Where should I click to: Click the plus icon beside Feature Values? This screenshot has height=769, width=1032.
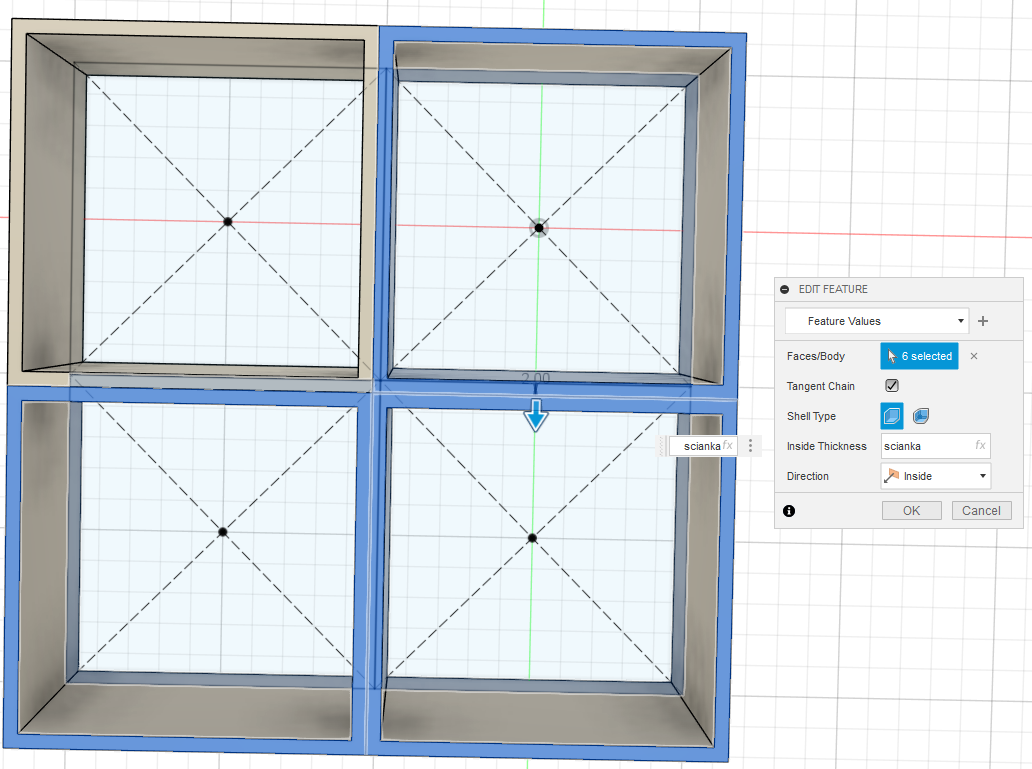pos(983,321)
